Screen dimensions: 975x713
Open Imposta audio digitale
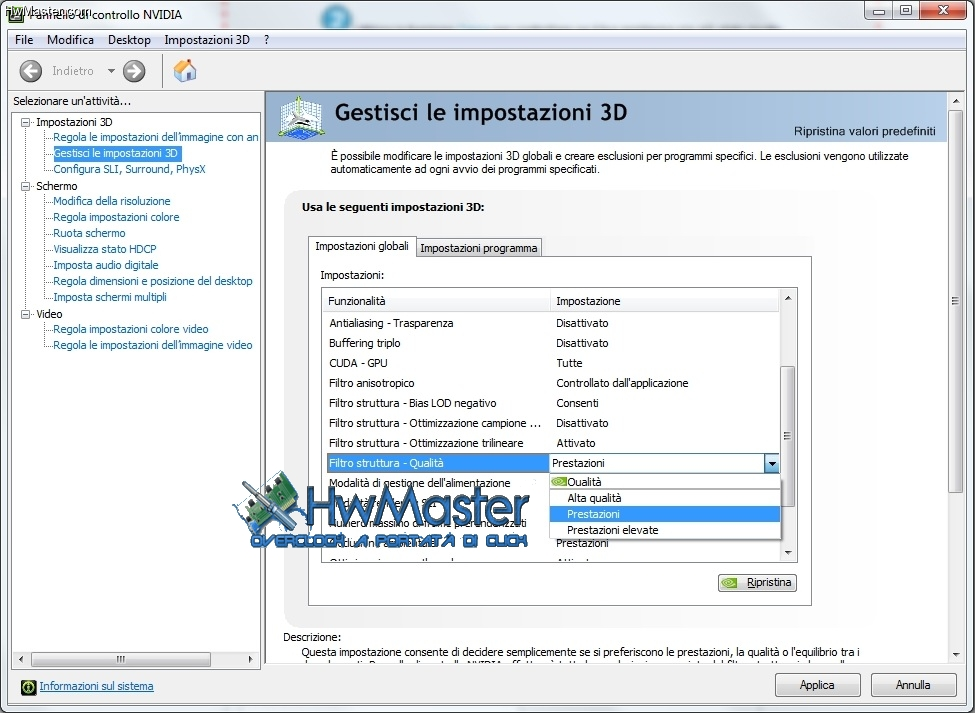[106, 265]
